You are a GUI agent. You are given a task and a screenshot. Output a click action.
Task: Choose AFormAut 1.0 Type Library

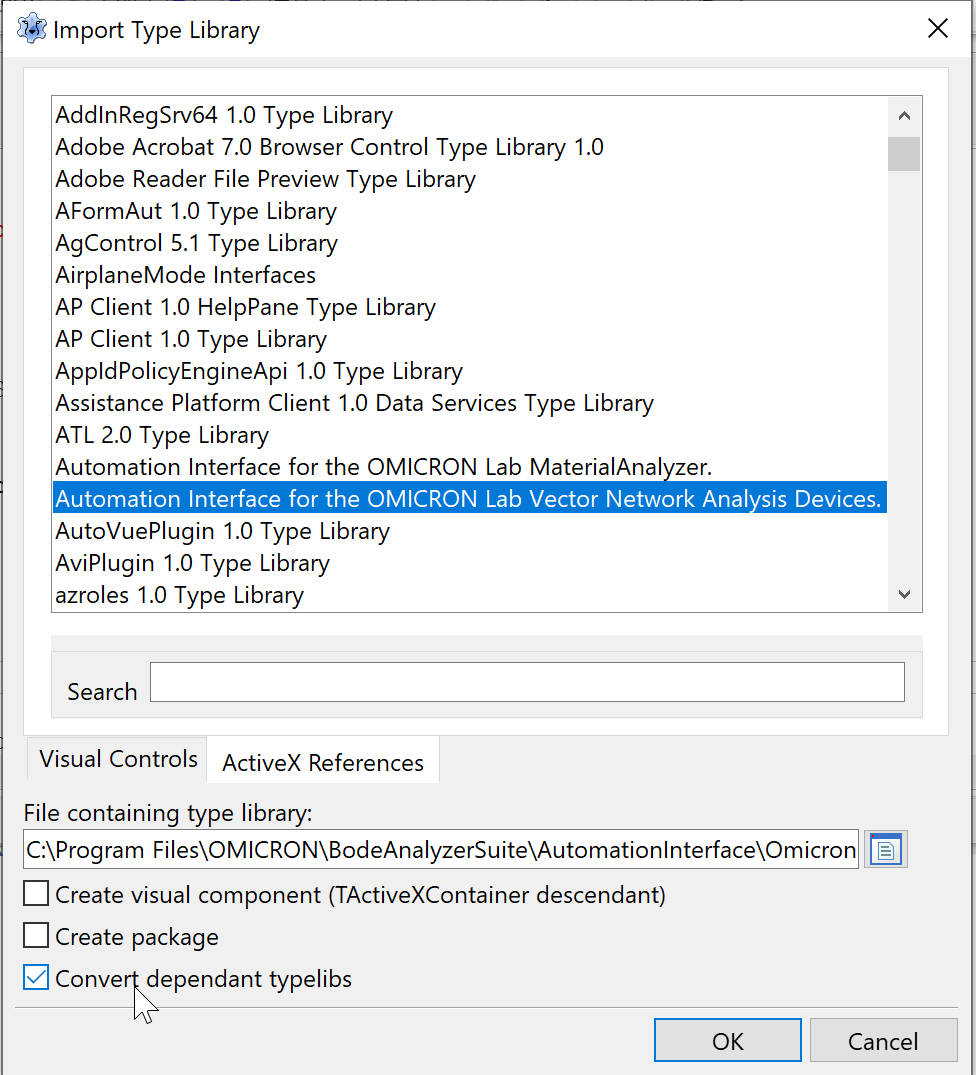(470, 211)
